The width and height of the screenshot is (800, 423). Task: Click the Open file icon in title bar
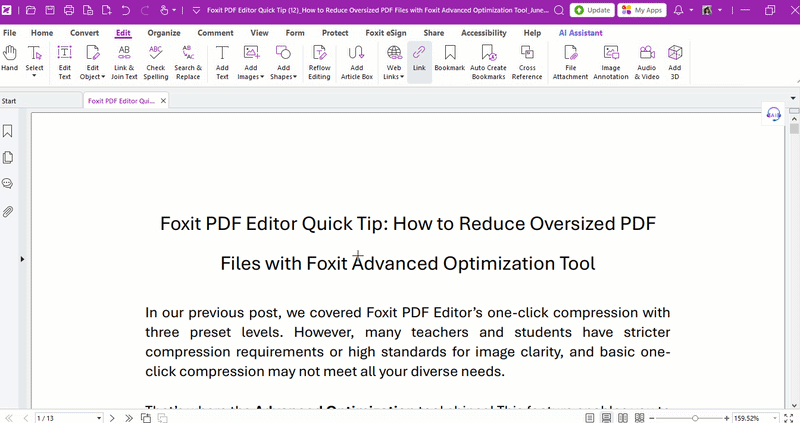click(x=31, y=10)
